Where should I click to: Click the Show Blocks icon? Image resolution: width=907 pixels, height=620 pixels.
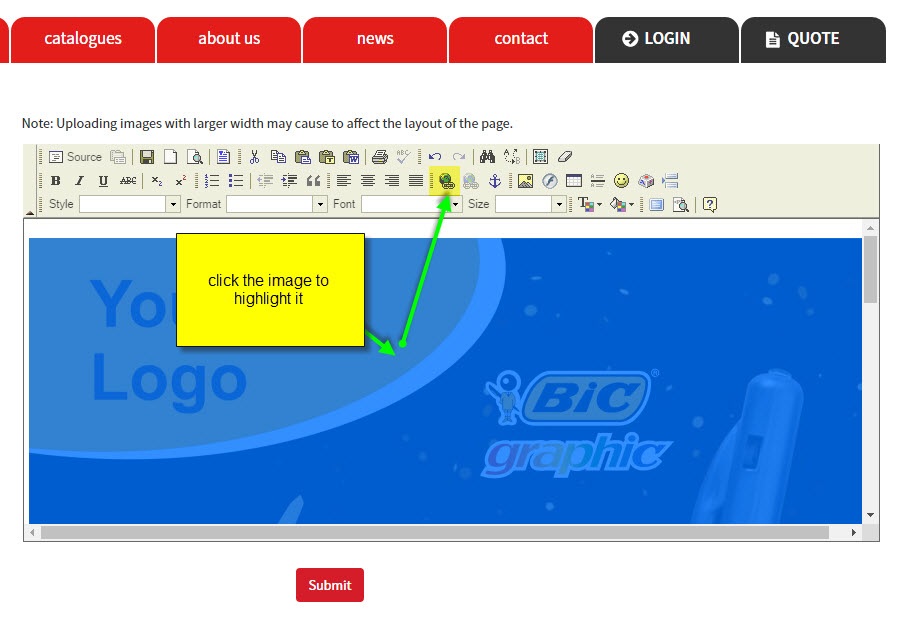[681, 204]
